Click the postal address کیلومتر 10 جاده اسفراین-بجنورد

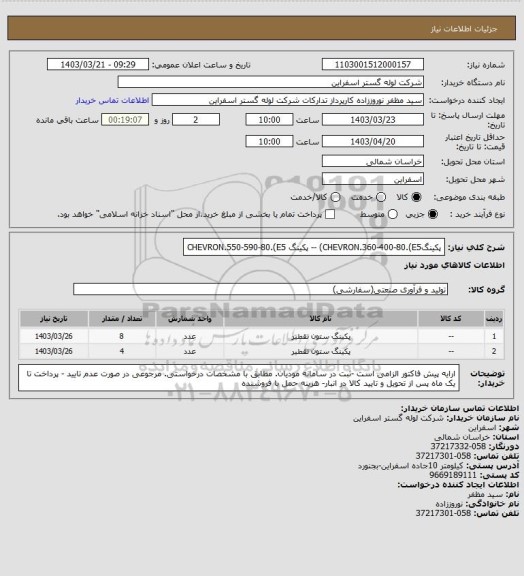coord(410,465)
